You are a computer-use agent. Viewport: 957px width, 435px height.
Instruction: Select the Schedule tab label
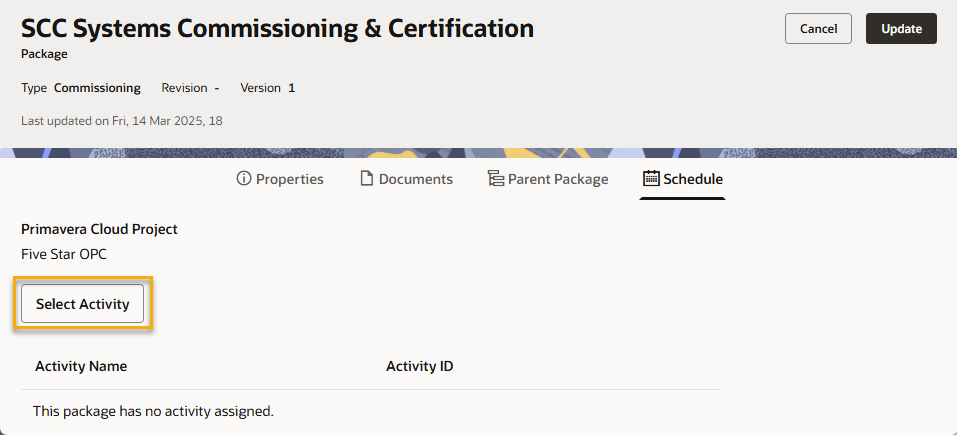point(693,179)
